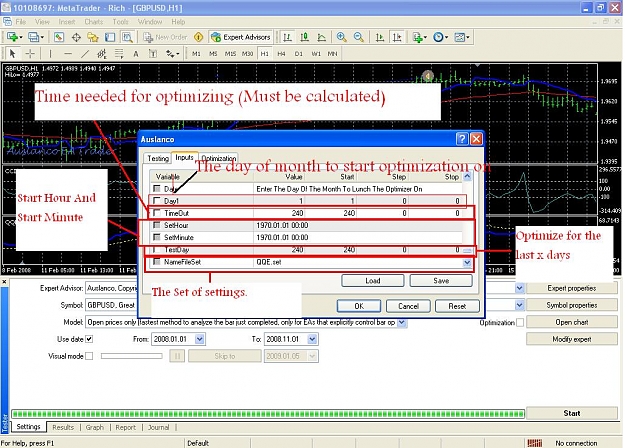Select the Fibonacci Retracement tool
Screen dimensions: 625x448
[119, 53]
